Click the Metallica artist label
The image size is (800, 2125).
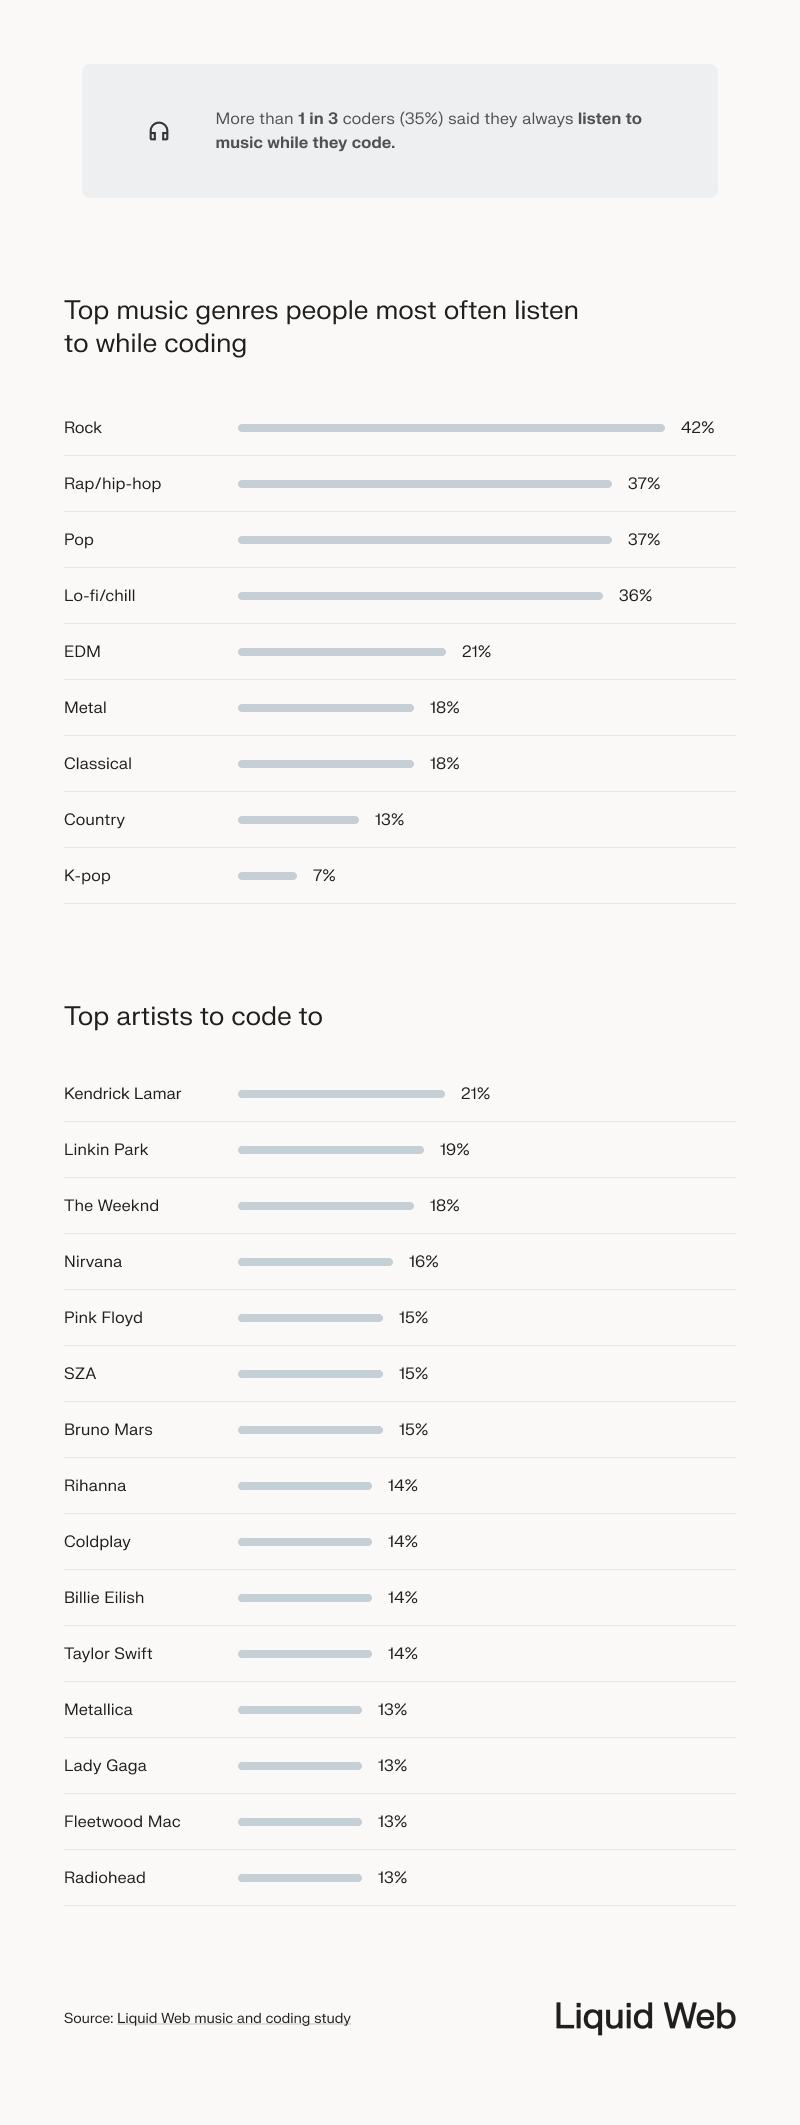click(x=98, y=1710)
